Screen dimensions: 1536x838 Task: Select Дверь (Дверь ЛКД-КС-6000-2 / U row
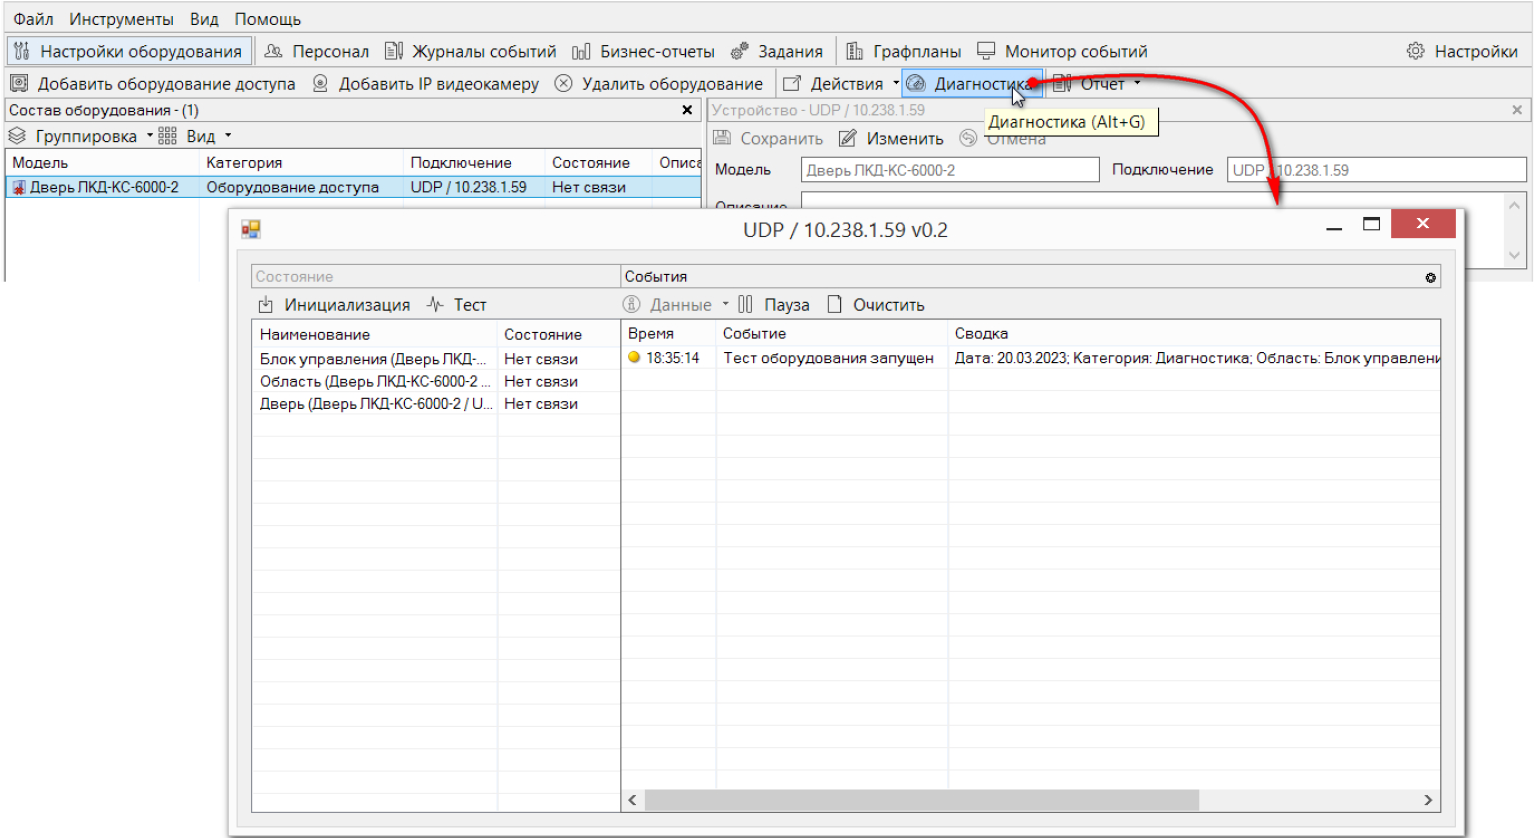tap(436, 404)
